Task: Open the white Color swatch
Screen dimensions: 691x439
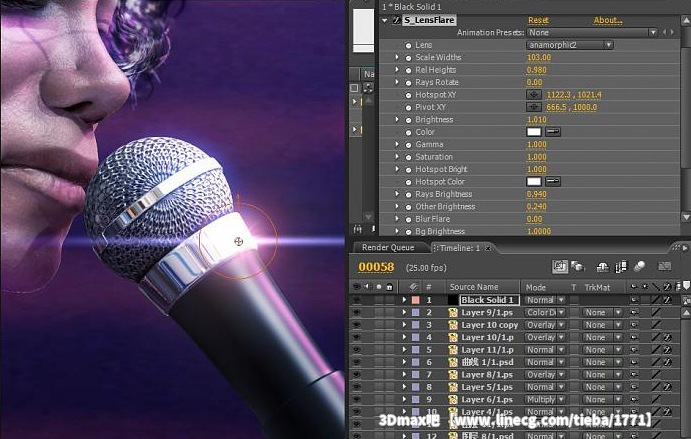Action: (534, 132)
